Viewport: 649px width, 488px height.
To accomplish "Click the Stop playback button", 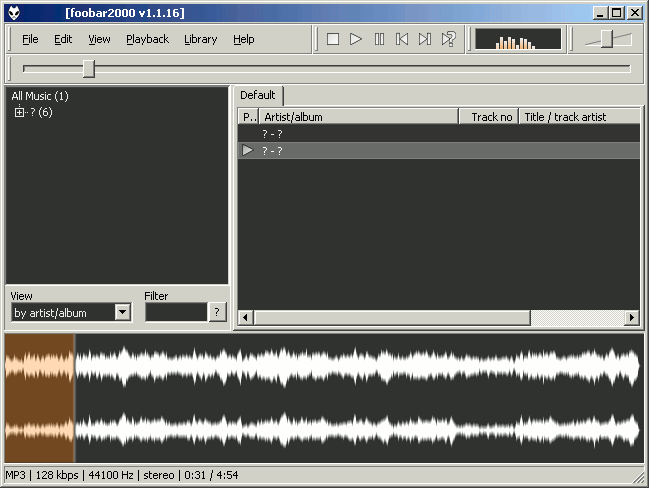I will [x=333, y=39].
